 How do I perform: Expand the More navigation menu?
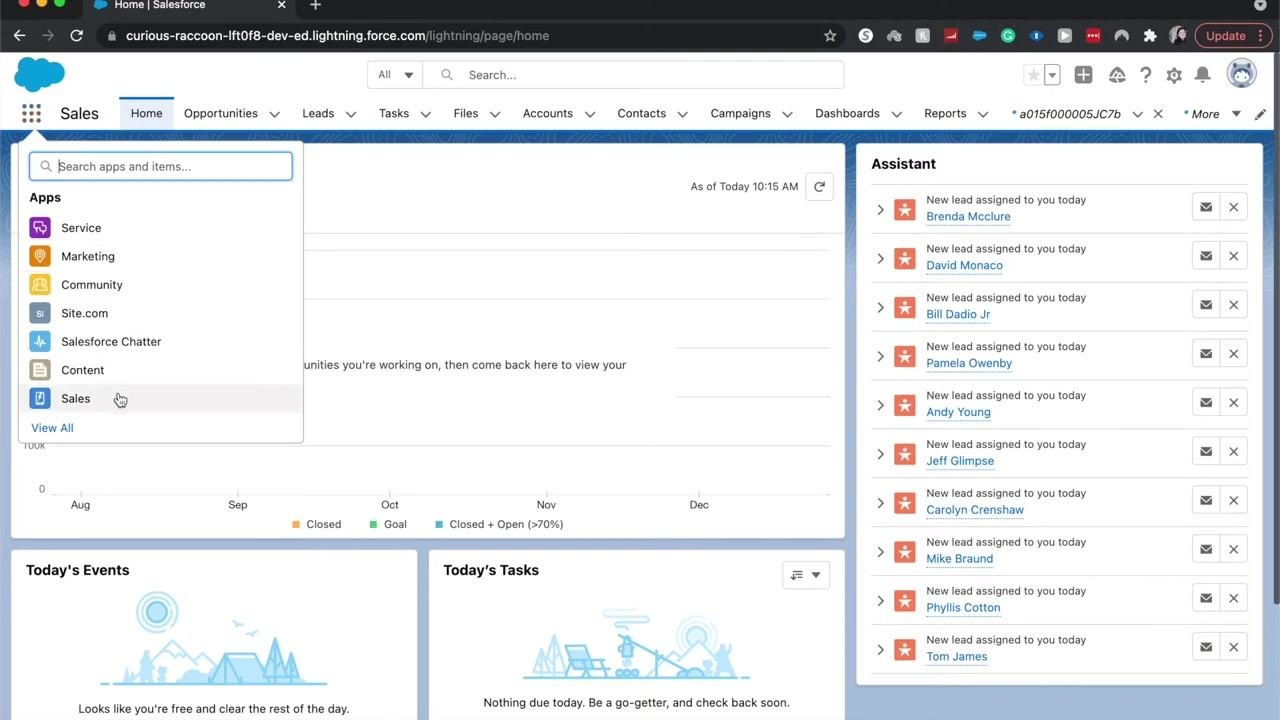click(1213, 114)
